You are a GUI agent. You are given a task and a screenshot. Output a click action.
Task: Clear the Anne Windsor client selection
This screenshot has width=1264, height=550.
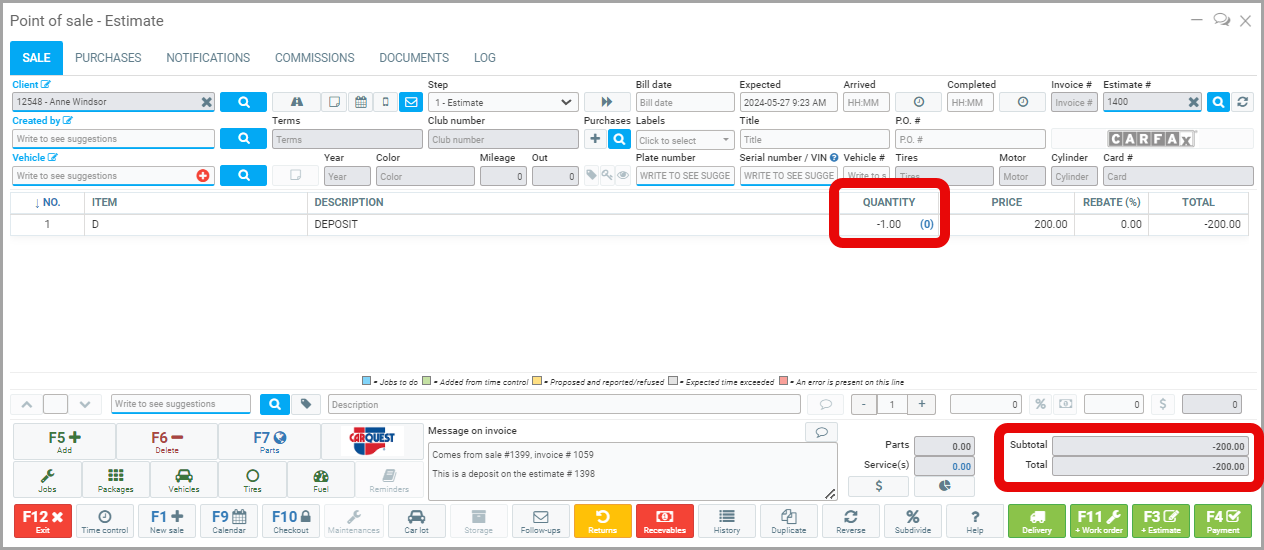click(x=206, y=102)
